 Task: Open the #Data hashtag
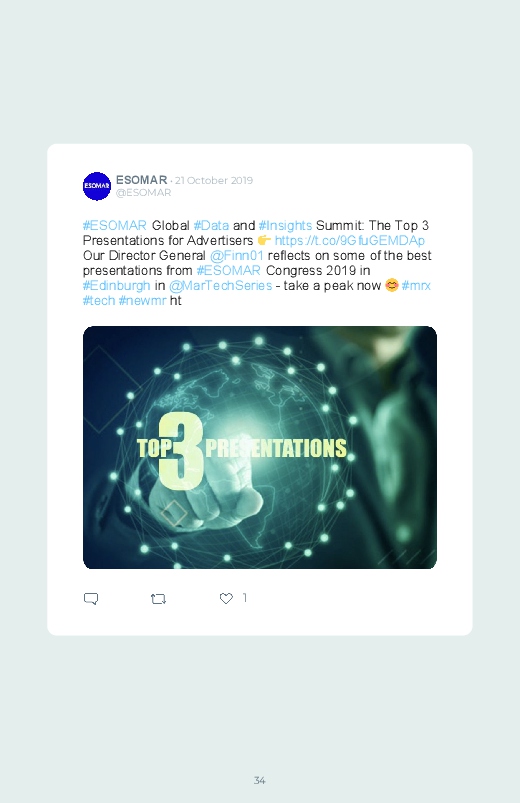211,225
